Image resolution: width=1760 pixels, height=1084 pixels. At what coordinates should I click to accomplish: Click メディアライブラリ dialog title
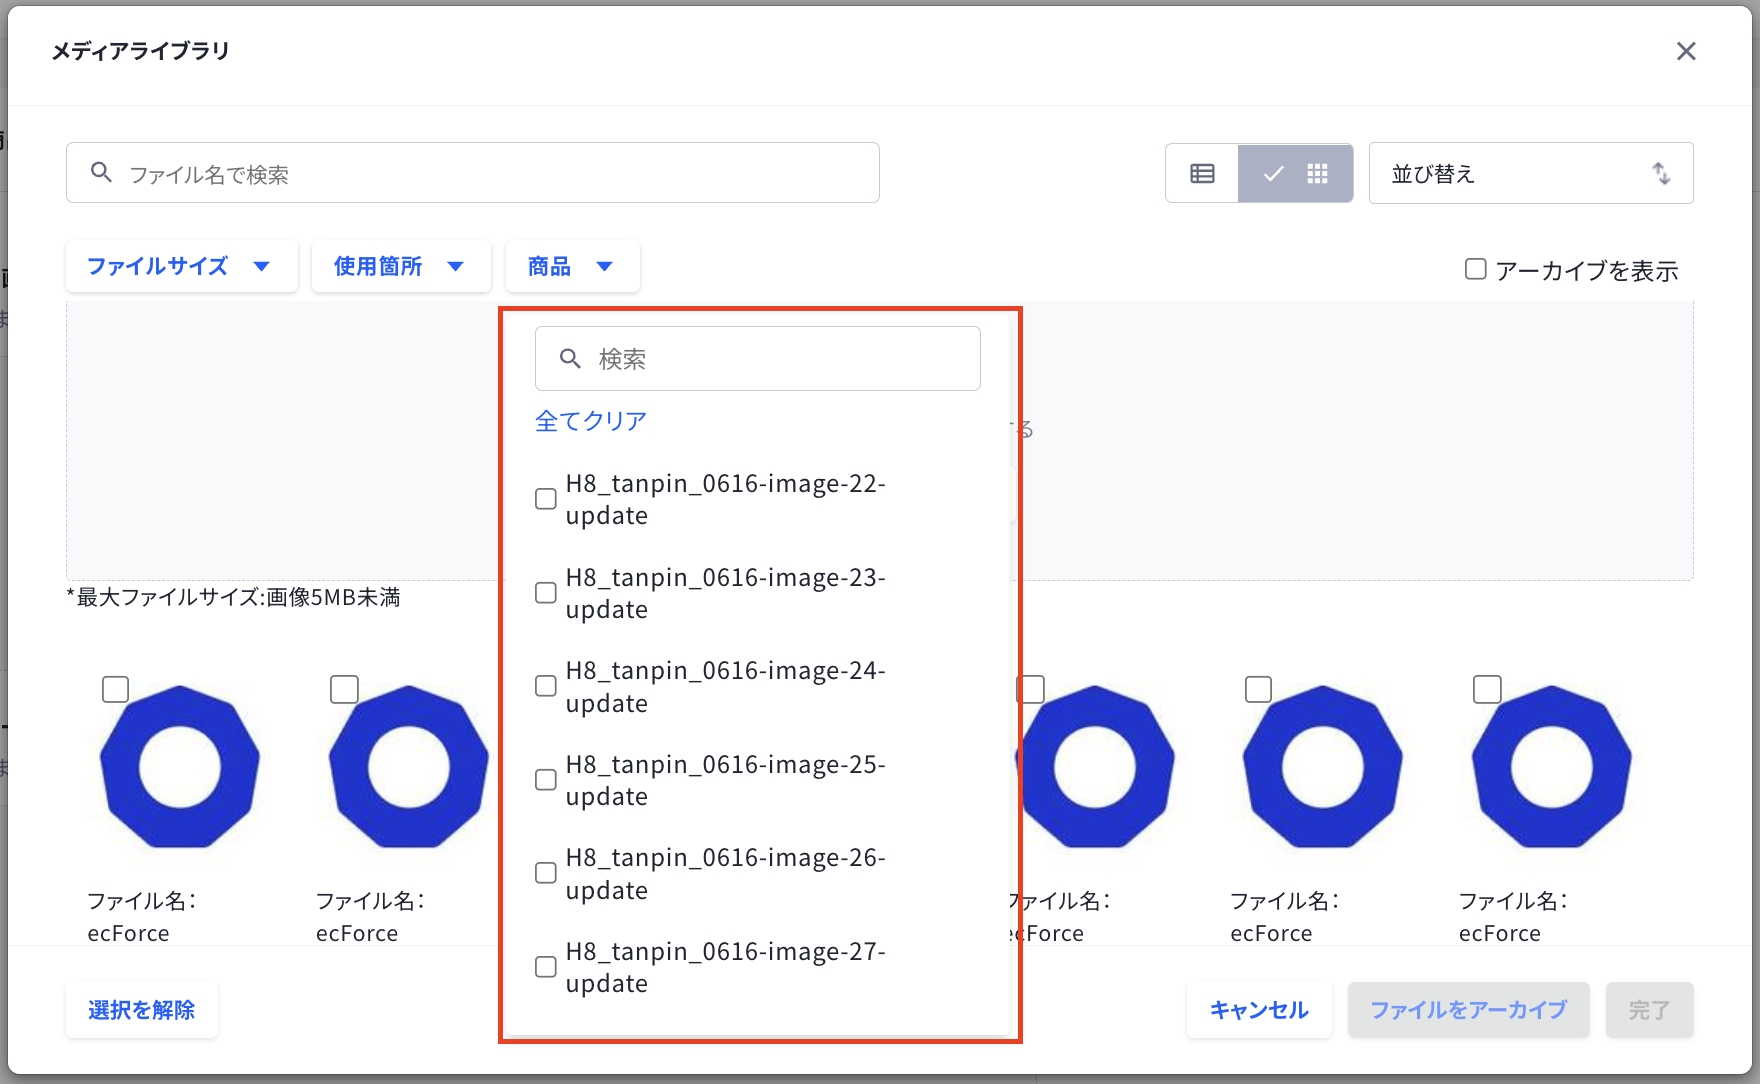coord(140,51)
